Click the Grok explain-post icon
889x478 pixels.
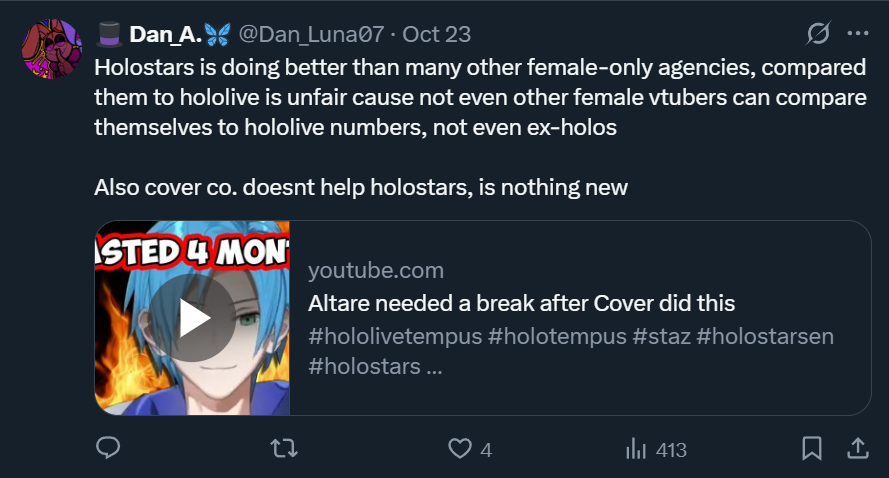pos(818,33)
